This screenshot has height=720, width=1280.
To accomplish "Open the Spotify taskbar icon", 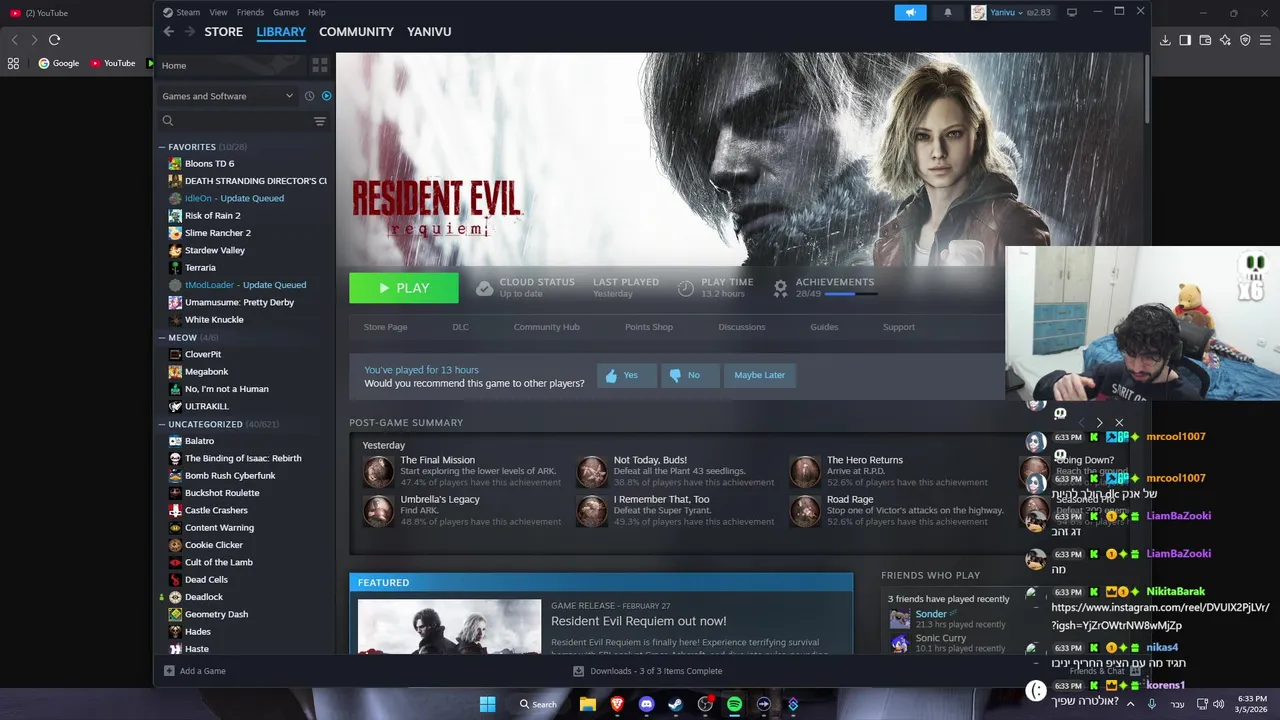I will pyautogui.click(x=734, y=704).
